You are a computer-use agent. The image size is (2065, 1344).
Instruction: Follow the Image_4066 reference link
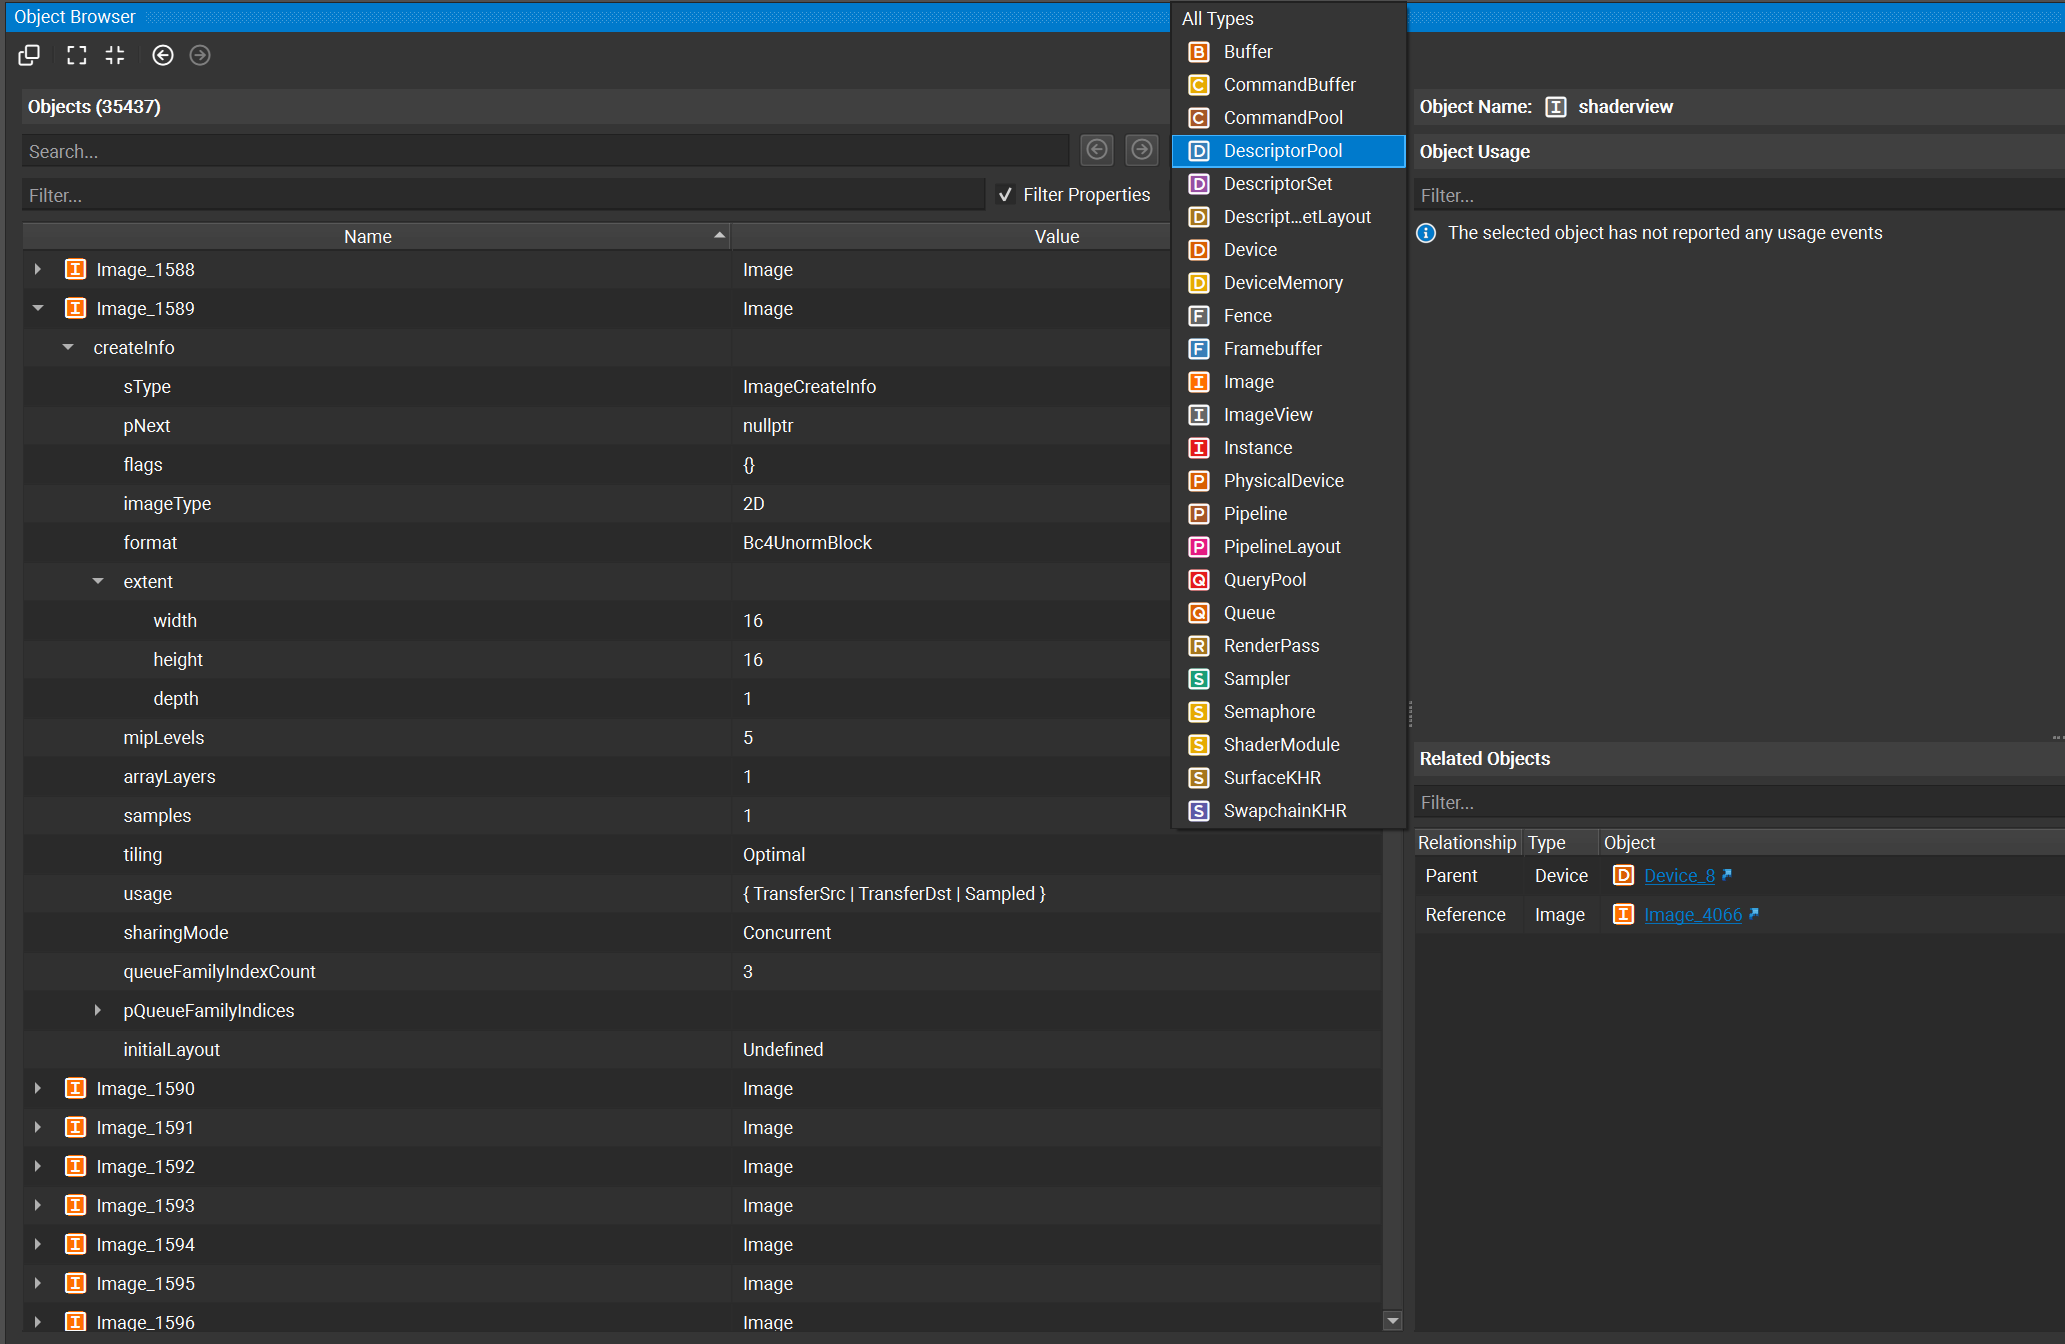pyautogui.click(x=1693, y=914)
